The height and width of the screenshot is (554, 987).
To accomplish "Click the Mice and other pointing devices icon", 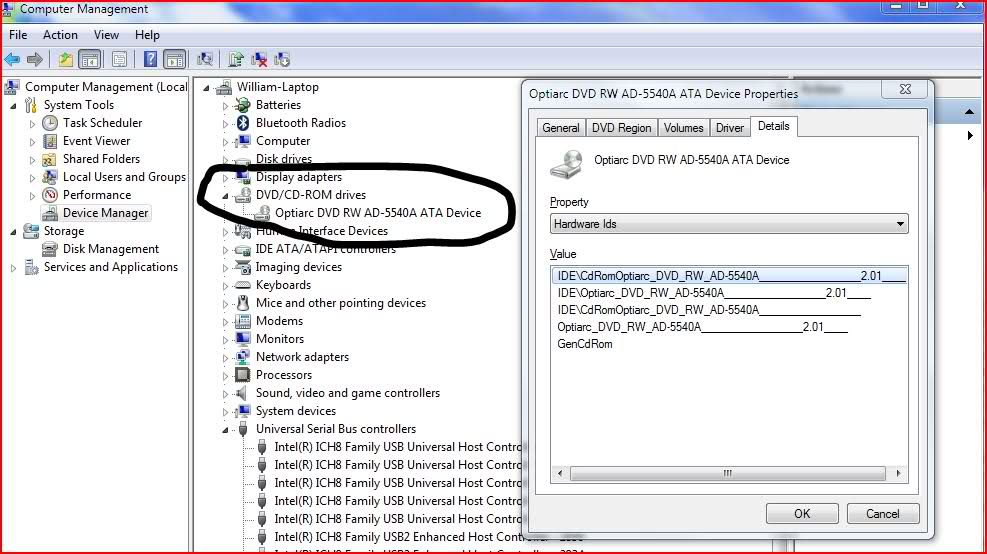I will tap(243, 303).
